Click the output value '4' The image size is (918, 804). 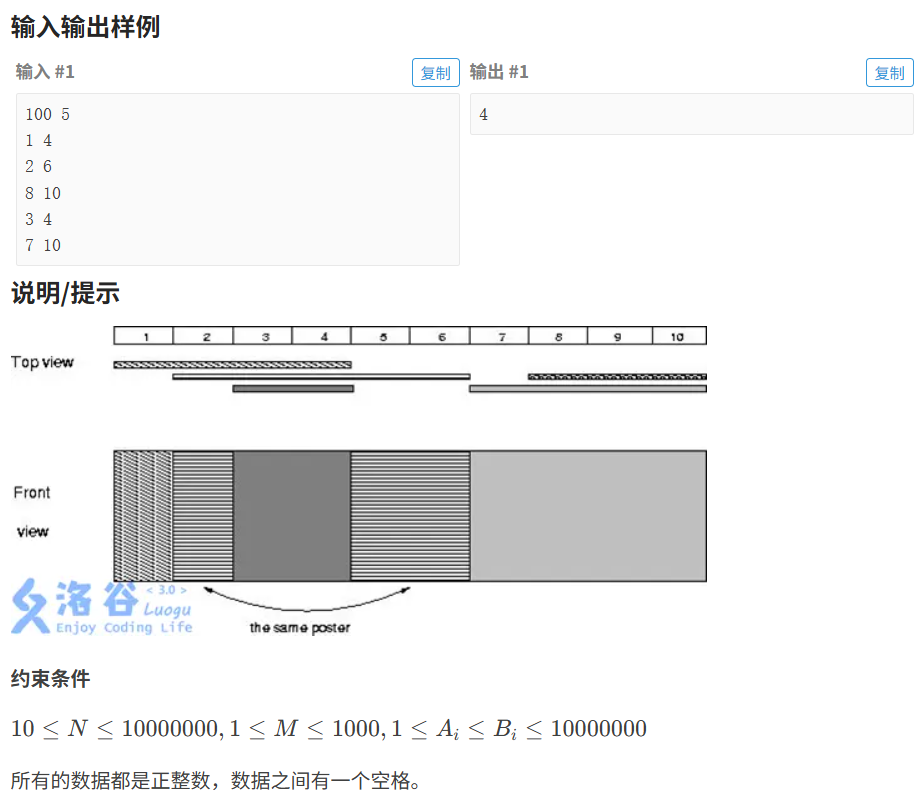484,114
